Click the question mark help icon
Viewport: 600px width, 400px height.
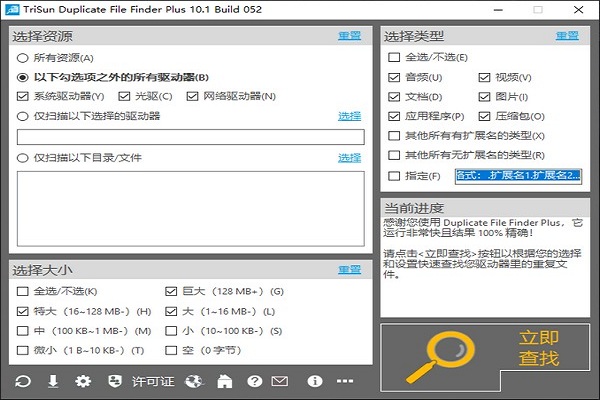(255, 381)
